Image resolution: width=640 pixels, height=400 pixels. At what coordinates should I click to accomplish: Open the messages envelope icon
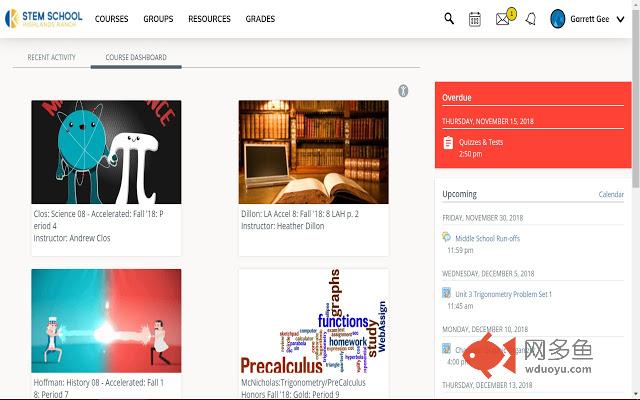pyautogui.click(x=502, y=19)
